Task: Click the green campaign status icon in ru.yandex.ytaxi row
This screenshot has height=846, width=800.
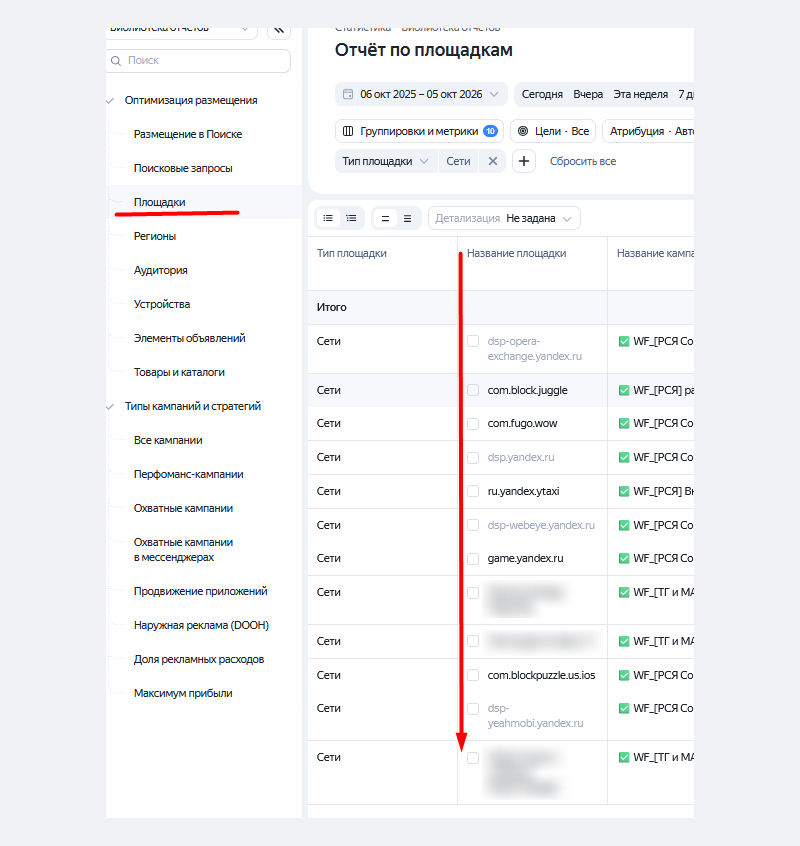Action: pyautogui.click(x=624, y=492)
